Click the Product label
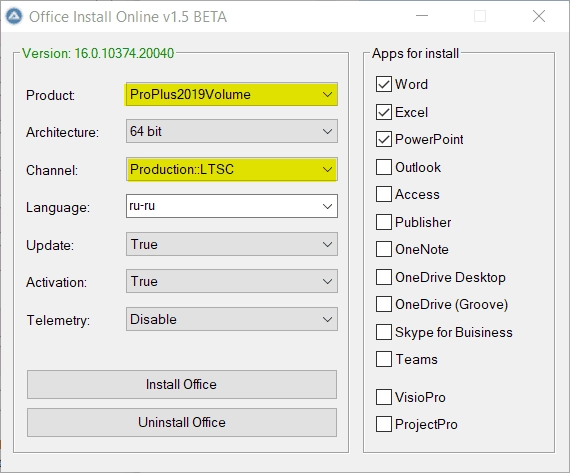This screenshot has width=570, height=473. coord(51,95)
